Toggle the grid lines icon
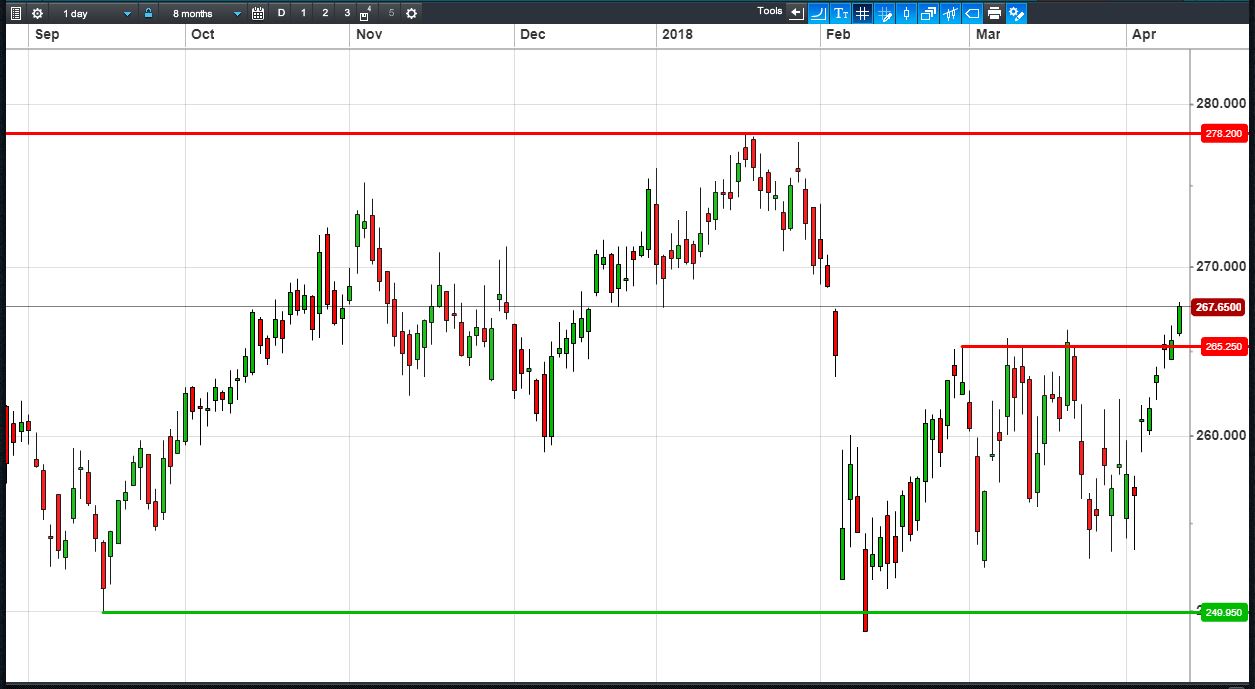Viewport: 1255px width, 689px height. click(862, 13)
